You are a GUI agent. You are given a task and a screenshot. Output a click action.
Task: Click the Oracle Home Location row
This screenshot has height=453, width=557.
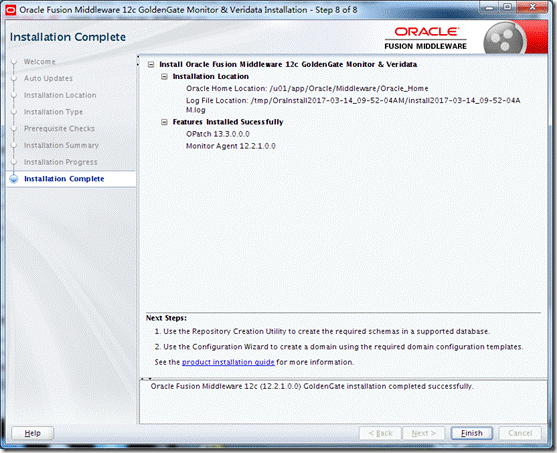[x=307, y=88]
